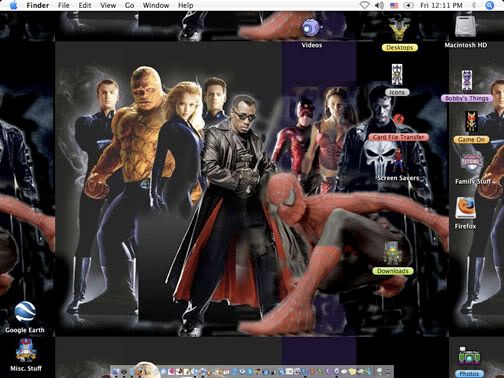504x378 pixels.
Task: Open the Help menu
Action: click(186, 5)
